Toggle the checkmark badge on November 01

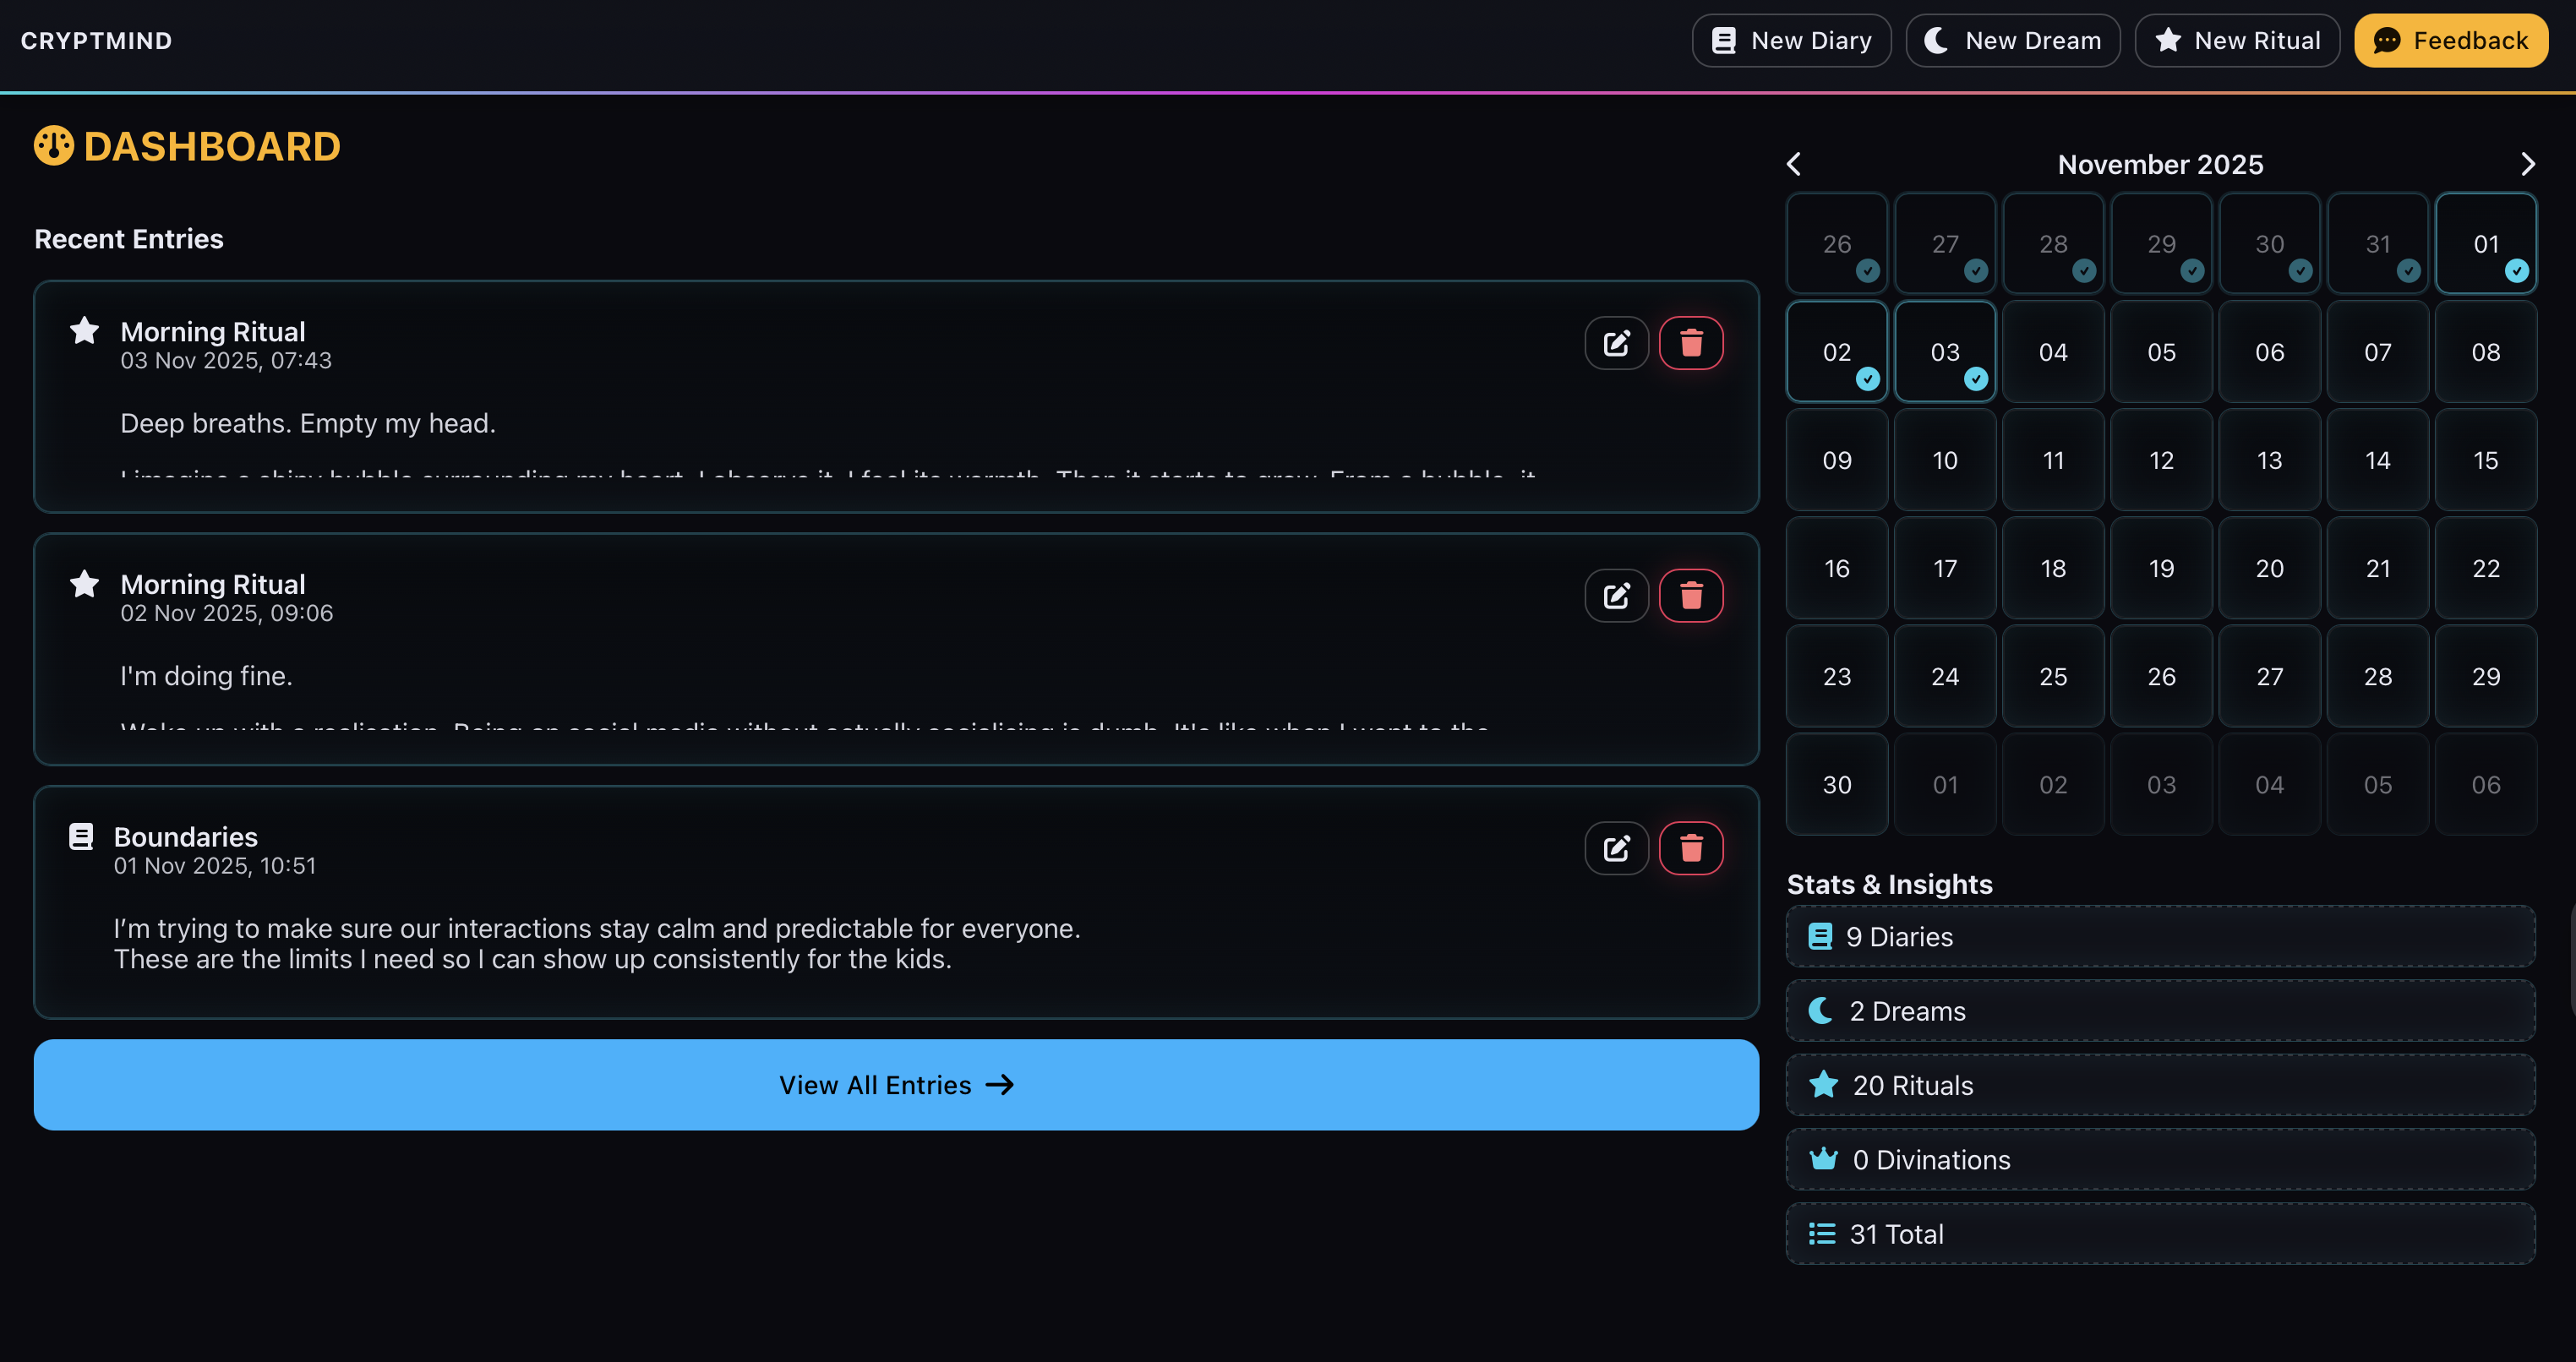pyautogui.click(x=2516, y=271)
